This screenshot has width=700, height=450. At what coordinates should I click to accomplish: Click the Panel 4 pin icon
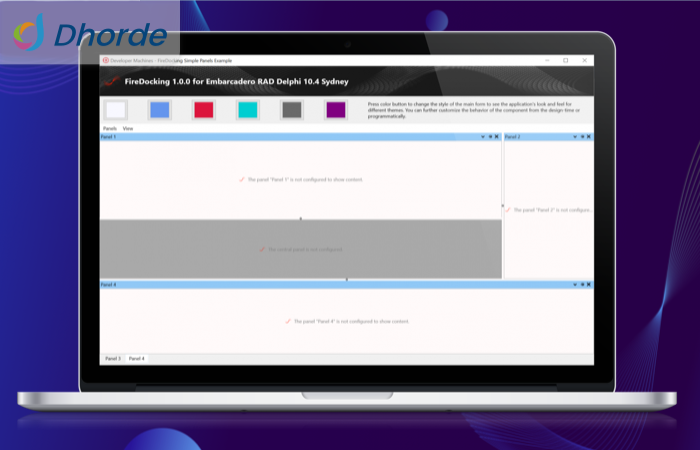(x=582, y=285)
